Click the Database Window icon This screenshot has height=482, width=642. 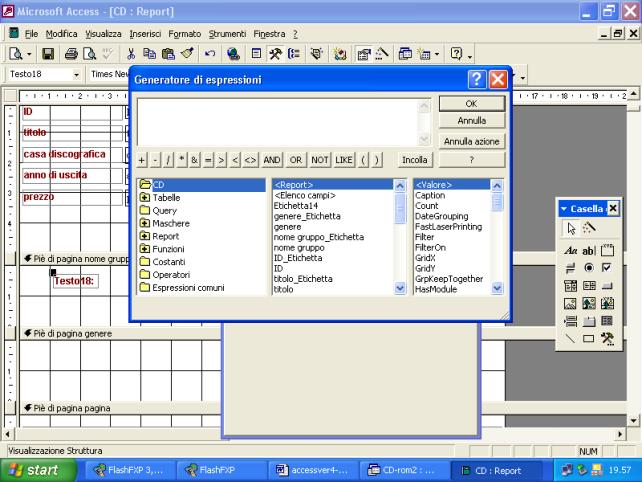tap(405, 54)
